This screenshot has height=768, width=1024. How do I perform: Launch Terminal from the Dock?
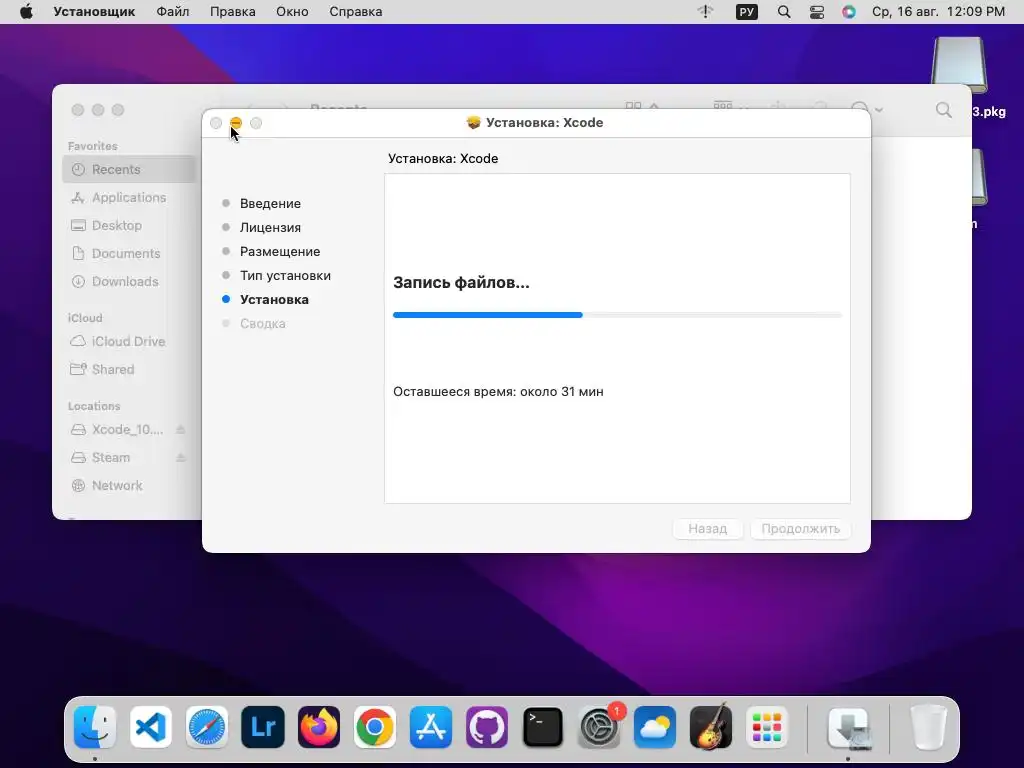coord(543,727)
